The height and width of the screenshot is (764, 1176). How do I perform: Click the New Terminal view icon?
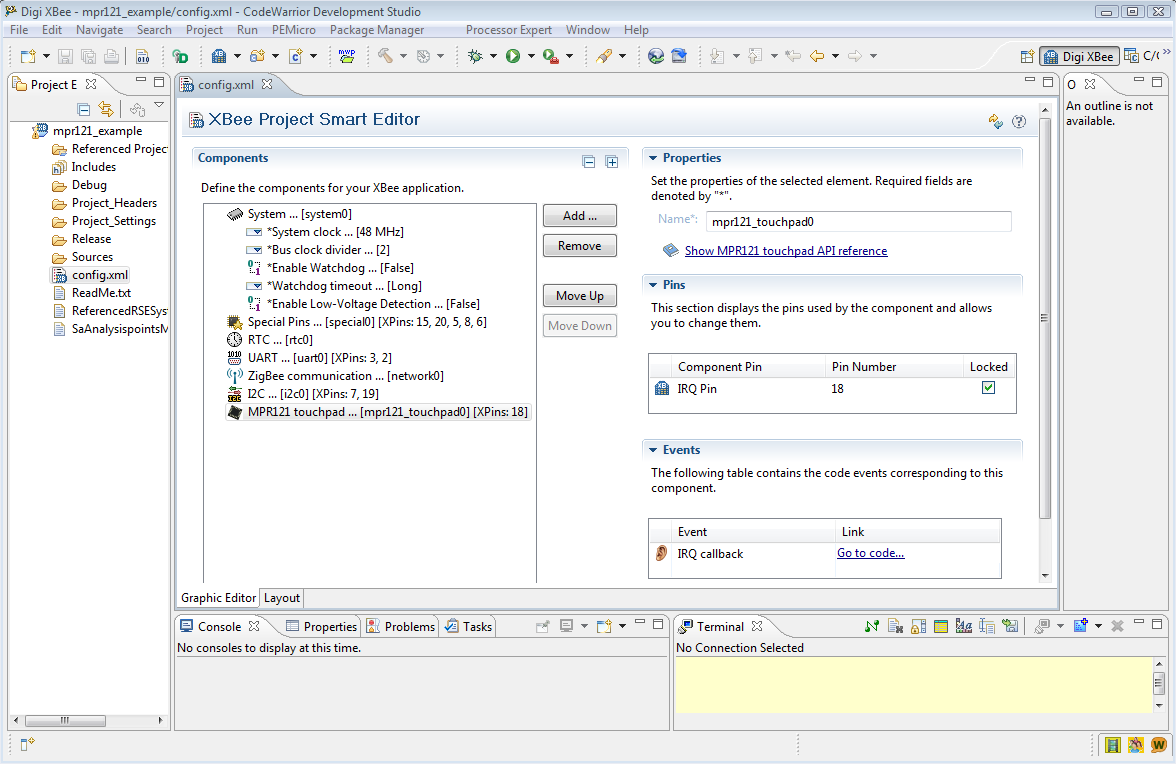(1081, 626)
